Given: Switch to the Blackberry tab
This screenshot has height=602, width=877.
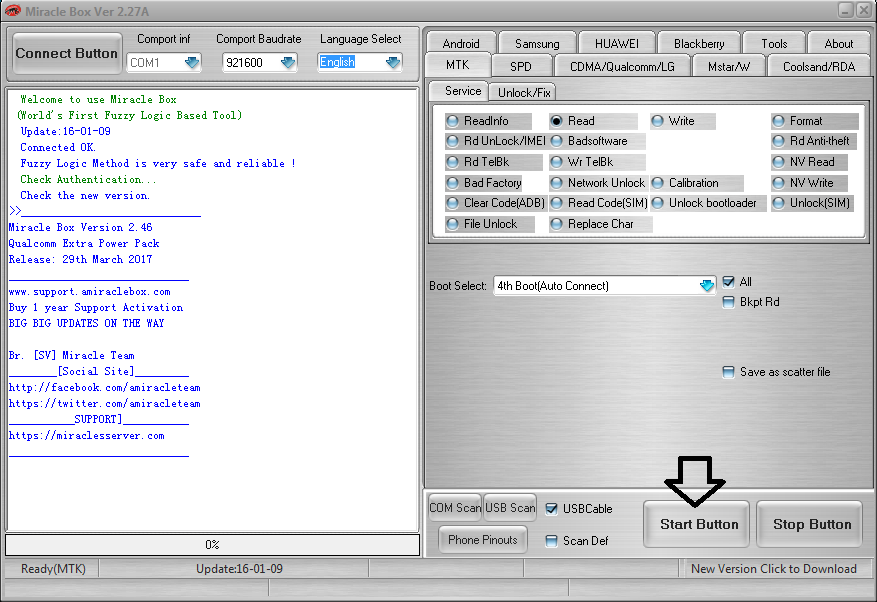Looking at the screenshot, I should point(699,43).
